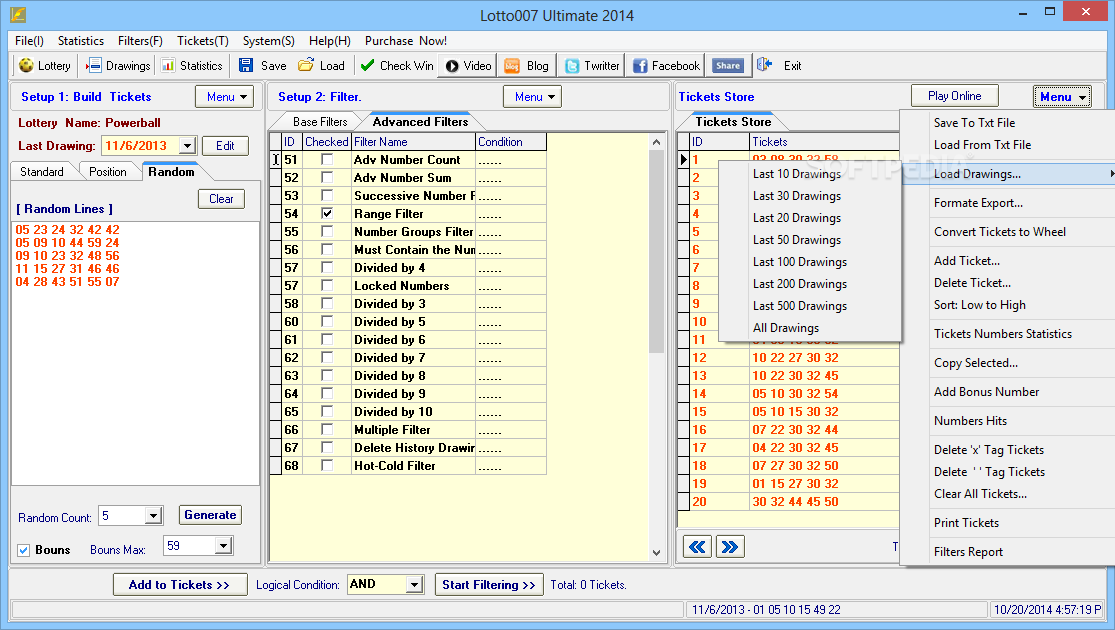Choose Print Tickets menu item

966,523
